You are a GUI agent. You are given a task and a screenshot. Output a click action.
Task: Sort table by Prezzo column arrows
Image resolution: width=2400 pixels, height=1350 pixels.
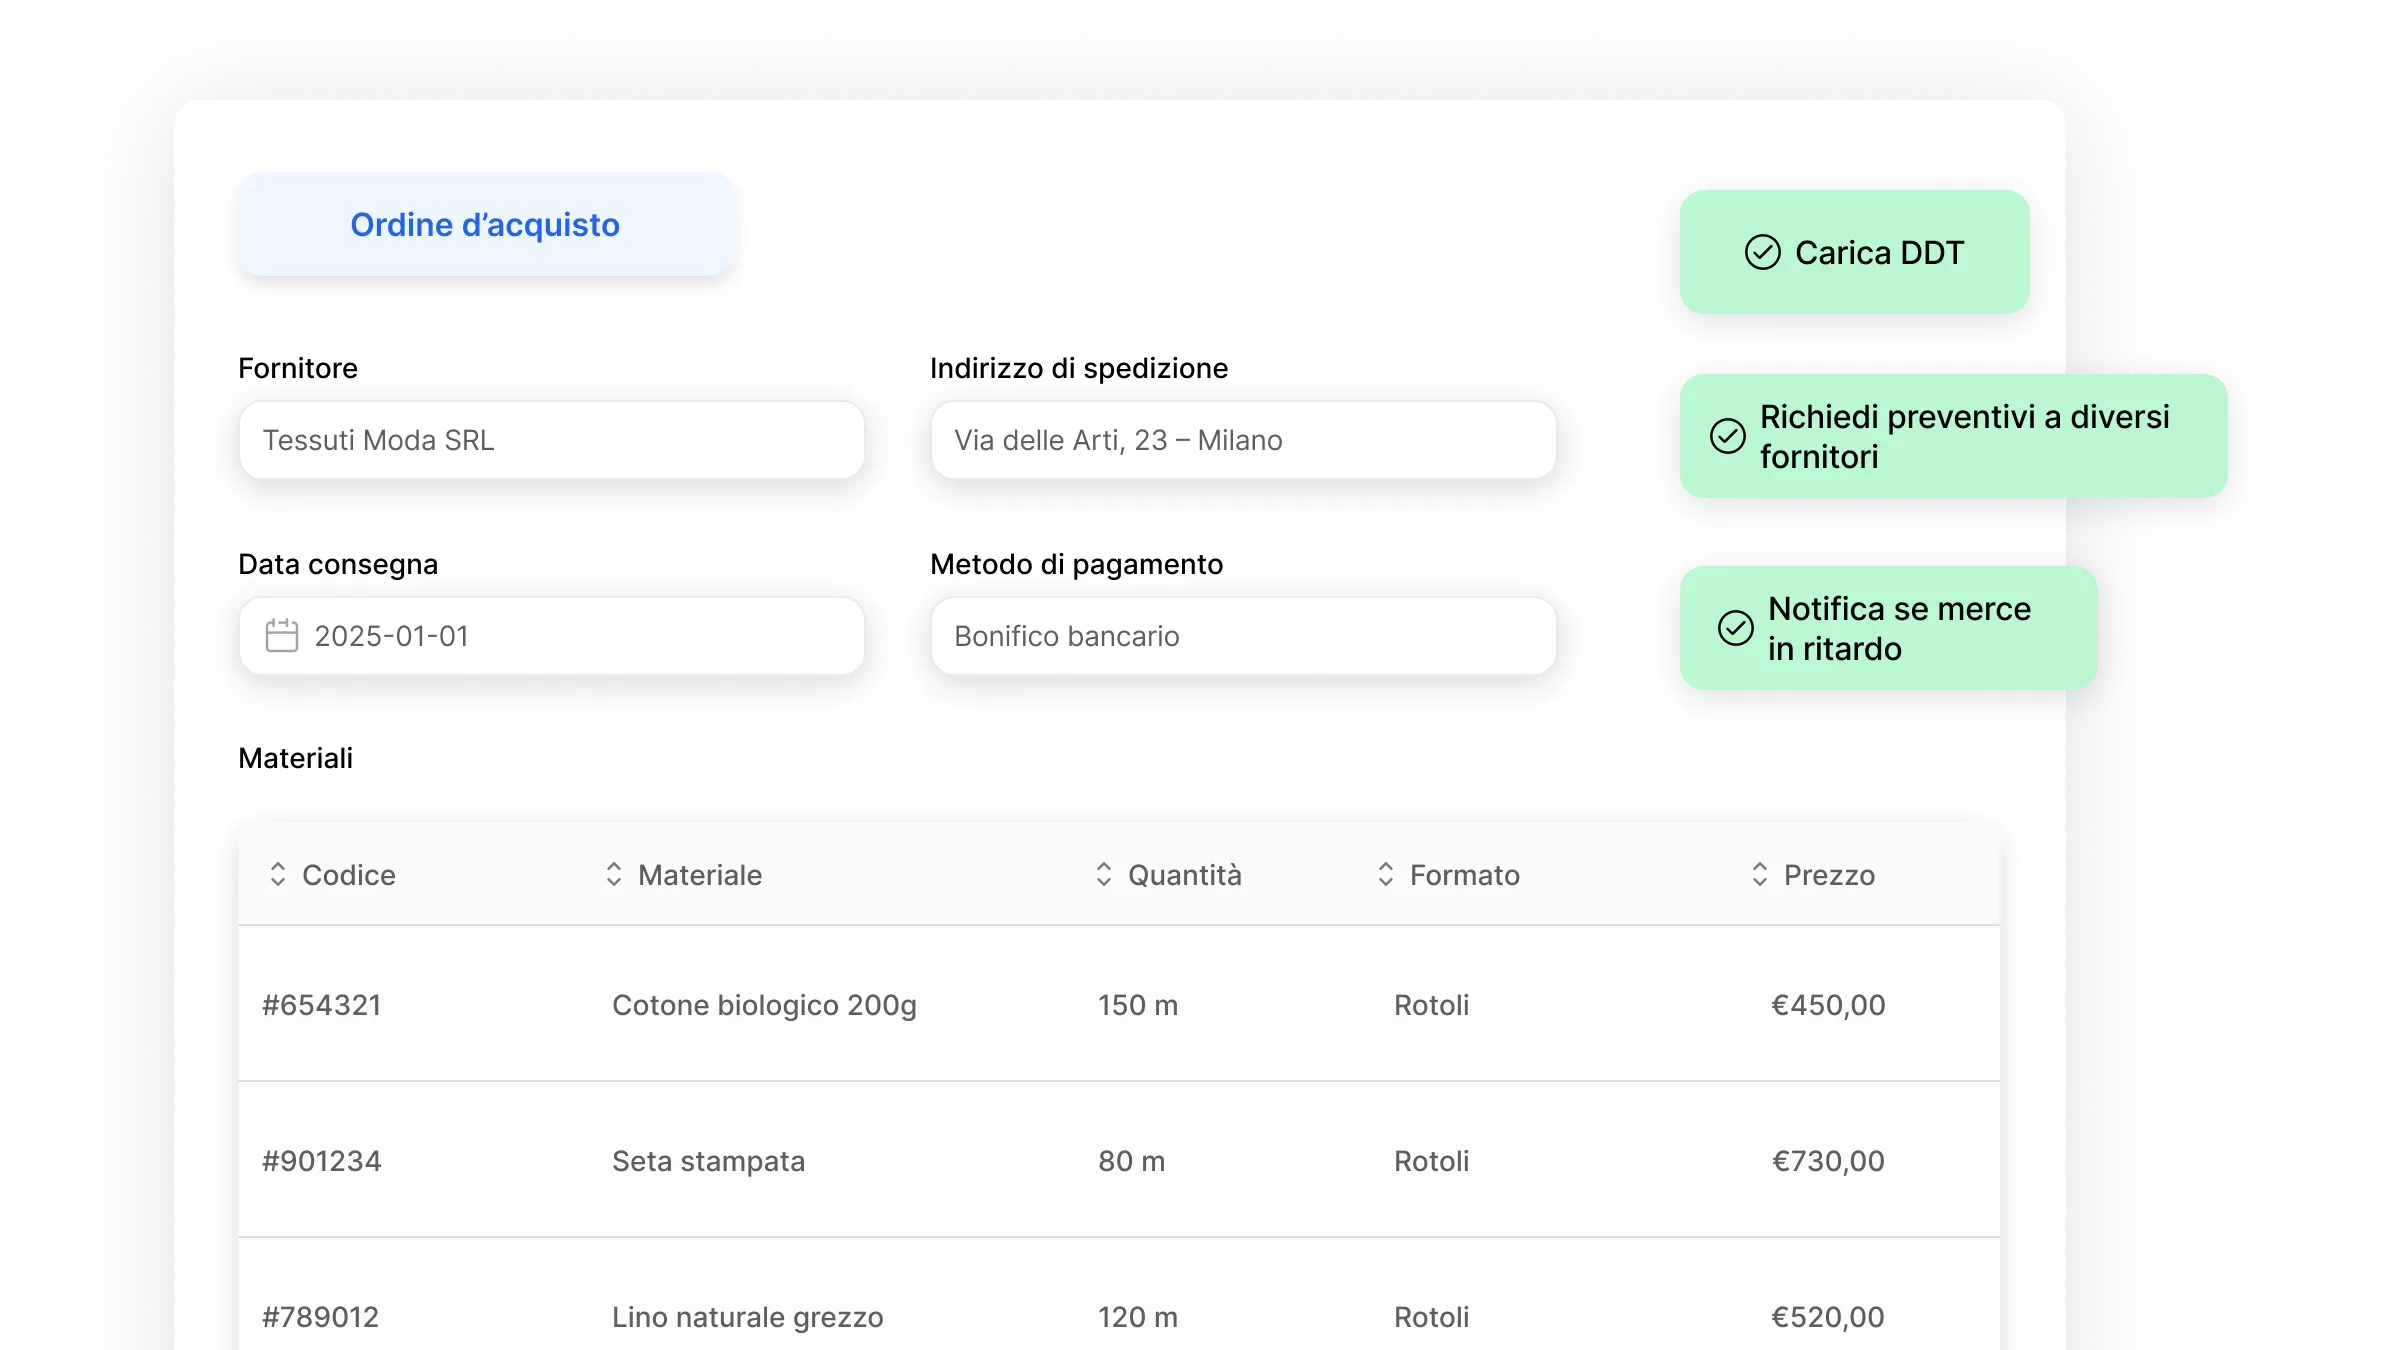pyautogui.click(x=1760, y=875)
